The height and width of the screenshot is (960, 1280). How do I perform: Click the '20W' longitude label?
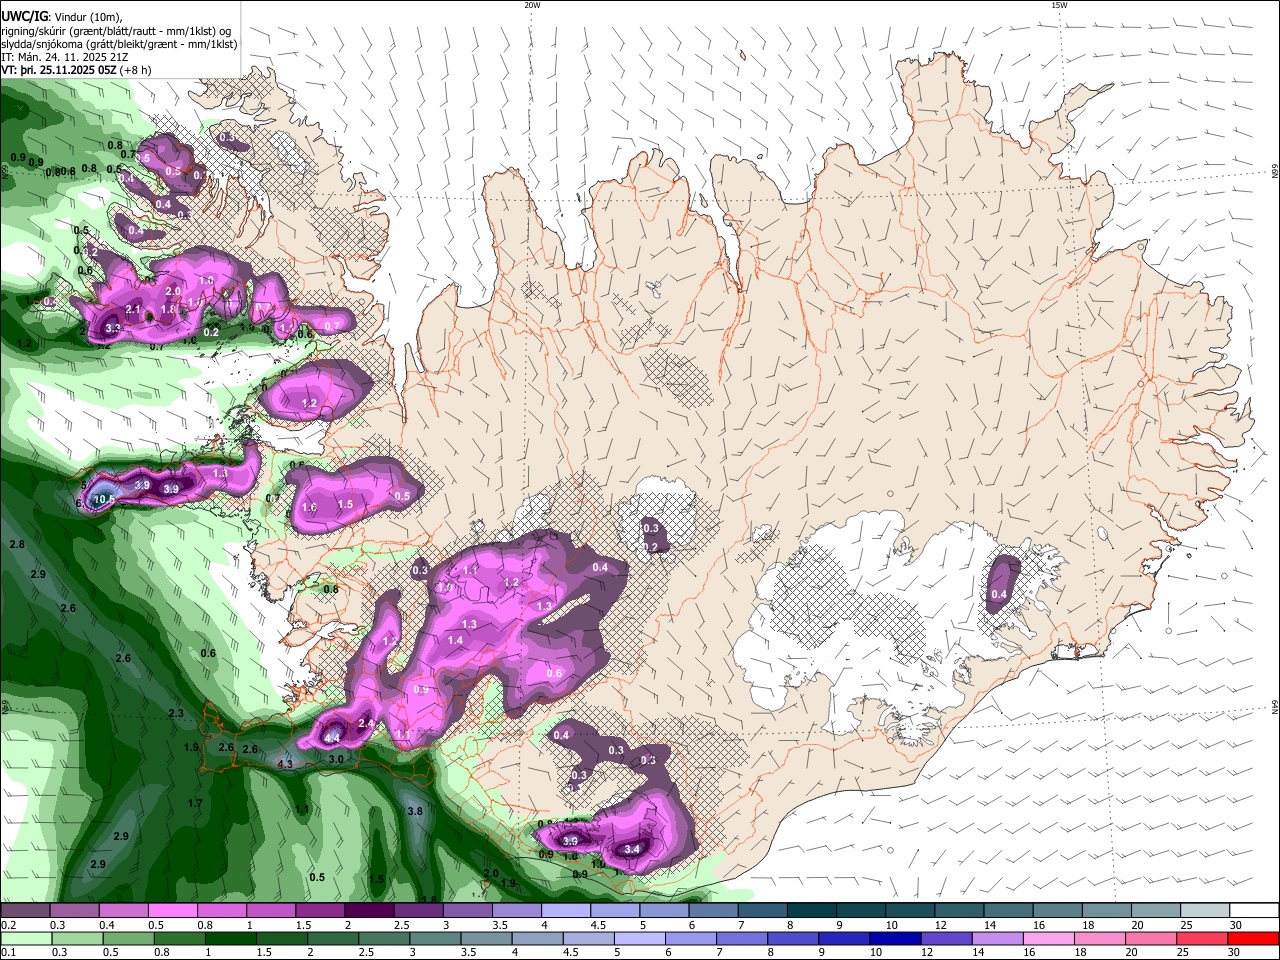[531, 5]
